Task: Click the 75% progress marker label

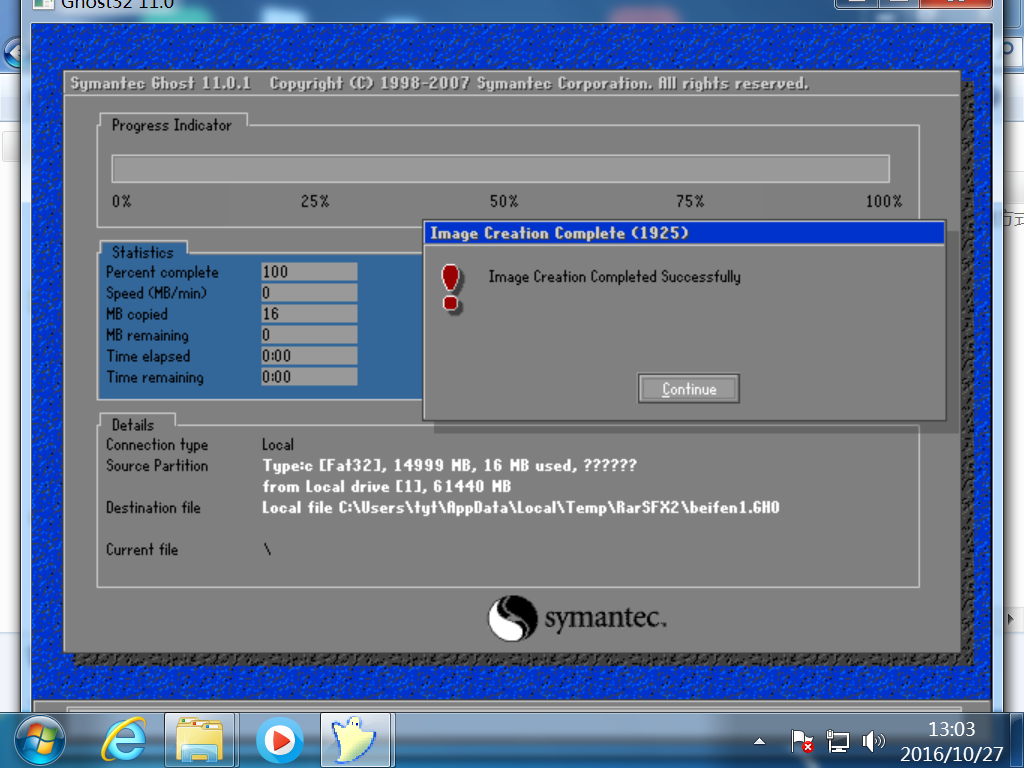Action: 690,201
